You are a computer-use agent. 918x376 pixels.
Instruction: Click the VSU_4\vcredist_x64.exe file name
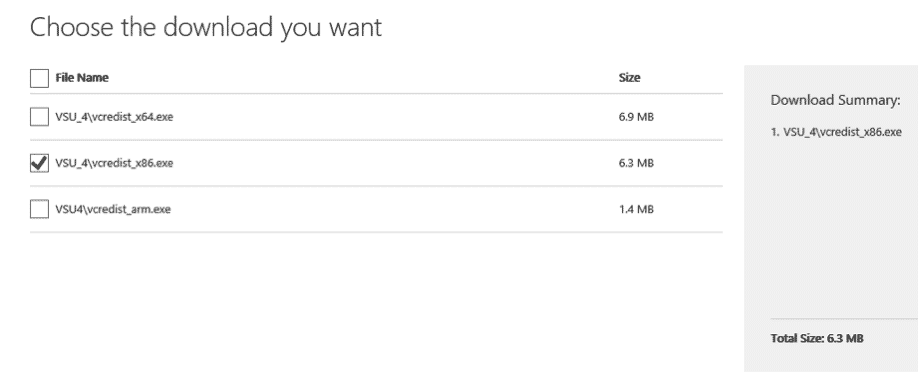[114, 117]
